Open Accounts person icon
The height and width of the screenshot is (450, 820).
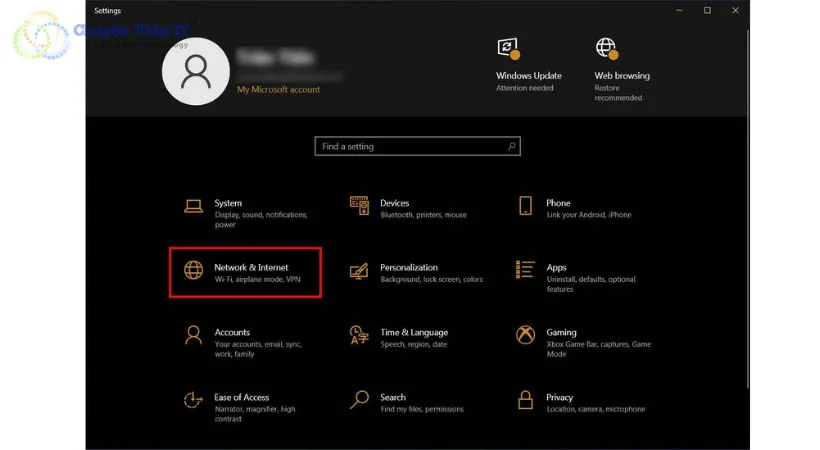click(x=193, y=336)
